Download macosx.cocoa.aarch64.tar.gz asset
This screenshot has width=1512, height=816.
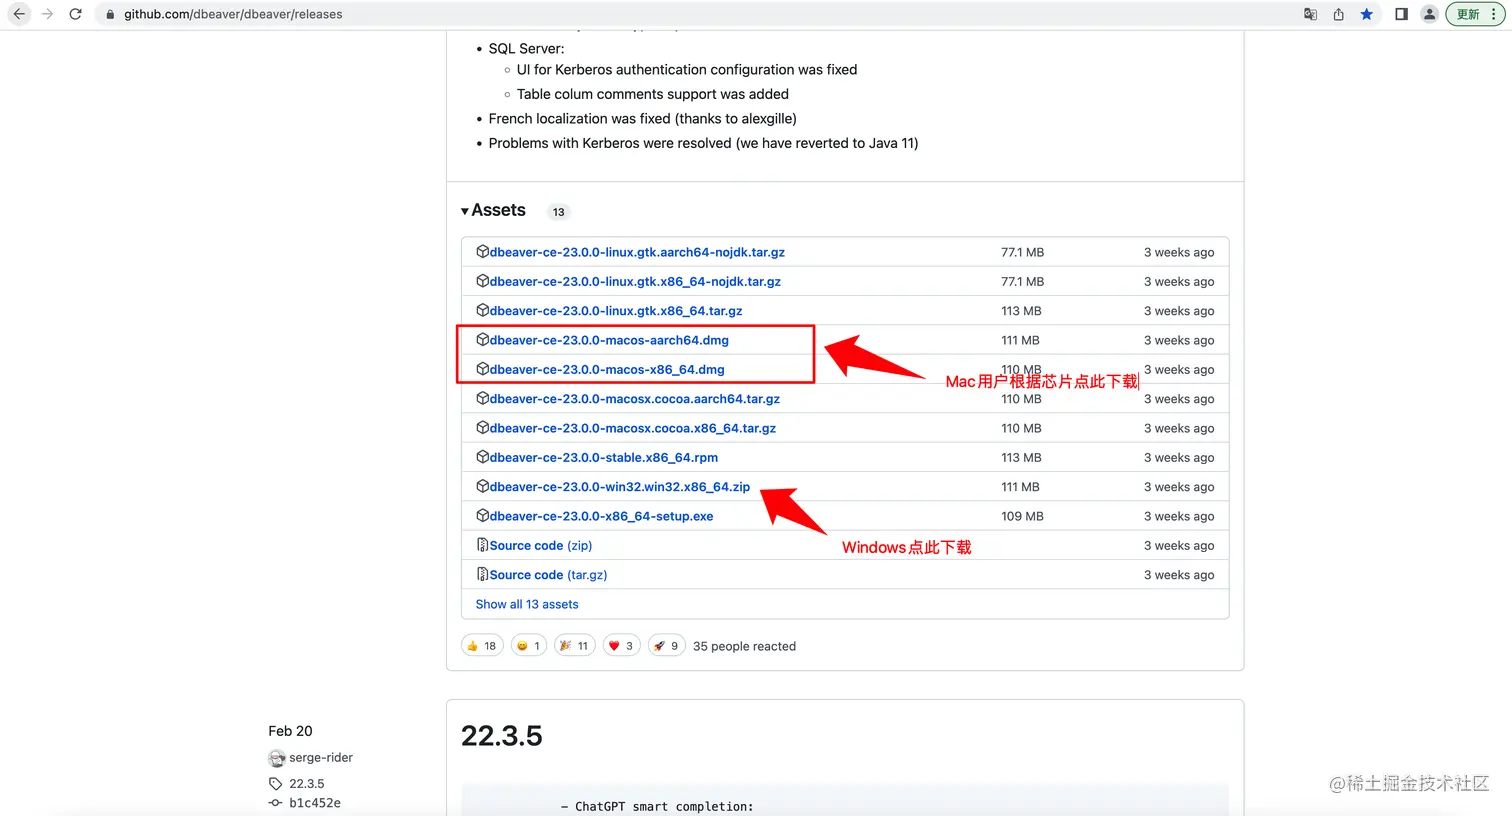[635, 398]
